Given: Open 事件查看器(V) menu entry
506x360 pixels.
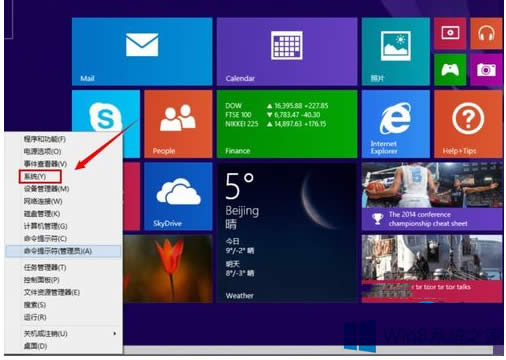Looking at the screenshot, I should click(x=63, y=164).
